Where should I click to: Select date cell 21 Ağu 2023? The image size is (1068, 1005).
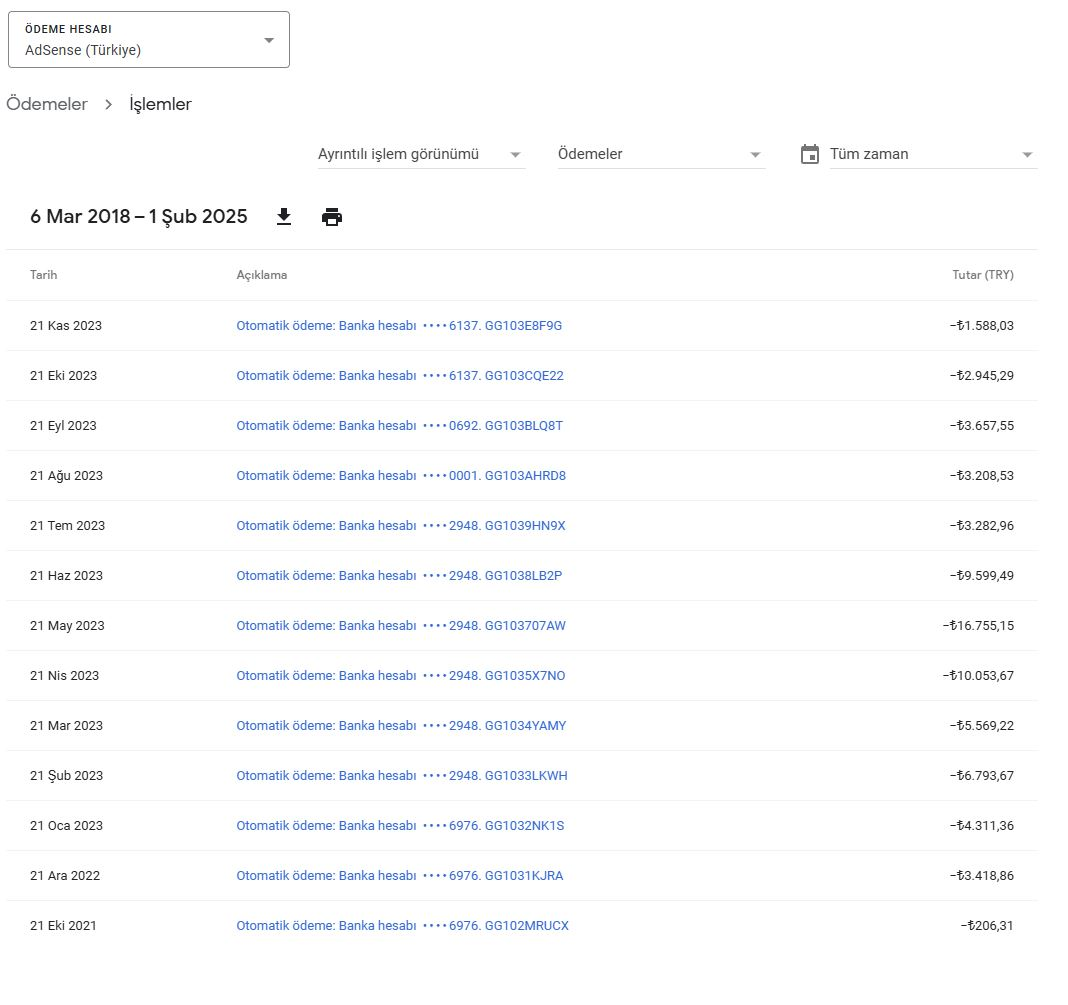click(66, 476)
